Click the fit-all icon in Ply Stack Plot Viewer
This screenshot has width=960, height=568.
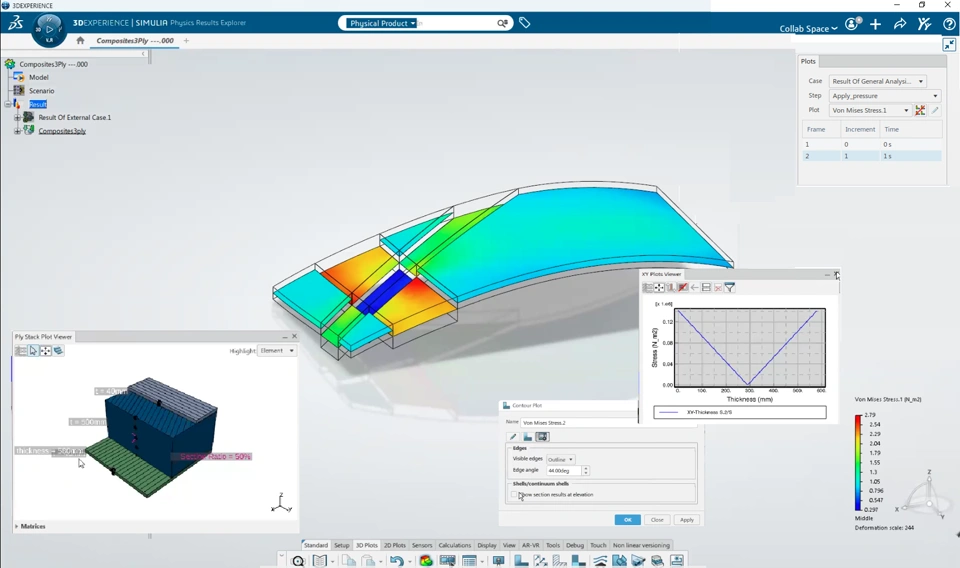pyautogui.click(x=45, y=351)
